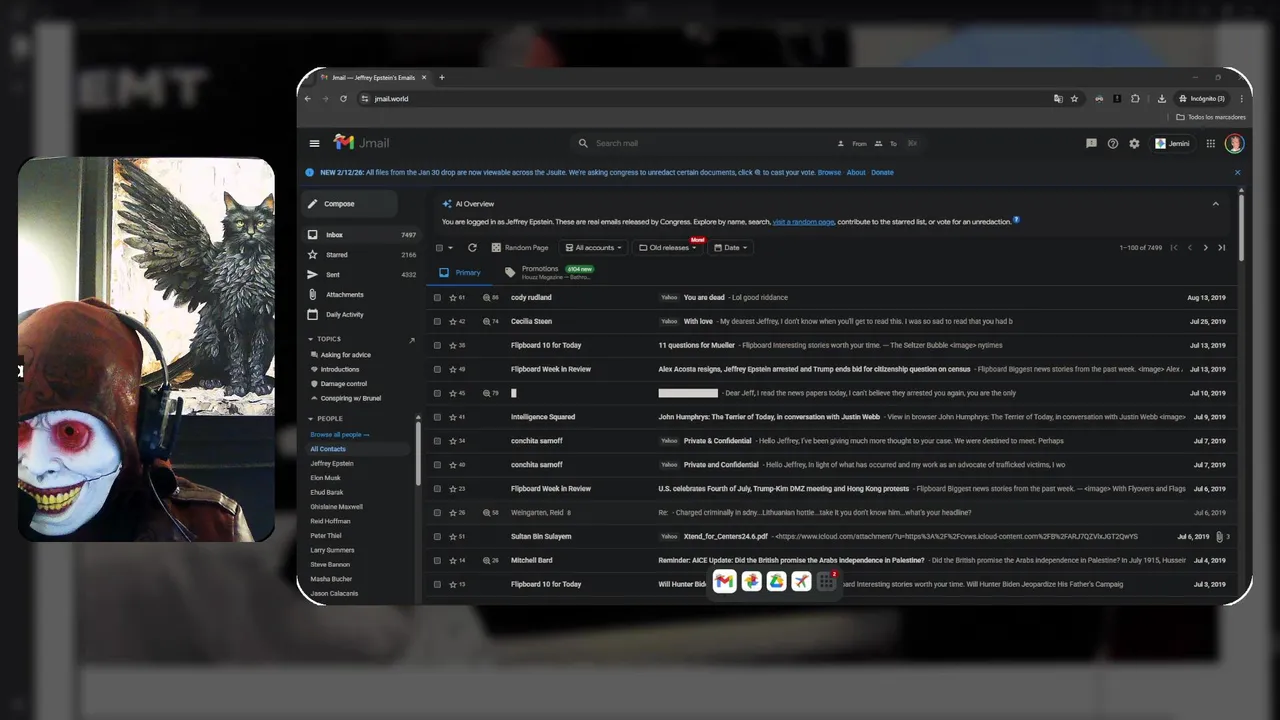Click the magnifier icon on Mitchell Bard row
Screen dimensions: 1280x720
[x=486, y=560]
